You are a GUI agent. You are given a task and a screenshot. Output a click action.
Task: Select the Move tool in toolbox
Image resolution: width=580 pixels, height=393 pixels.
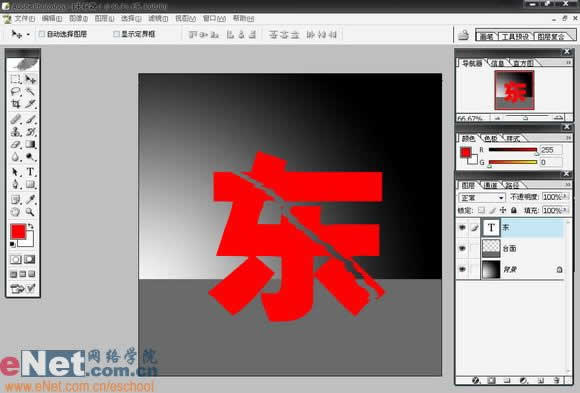(30, 79)
